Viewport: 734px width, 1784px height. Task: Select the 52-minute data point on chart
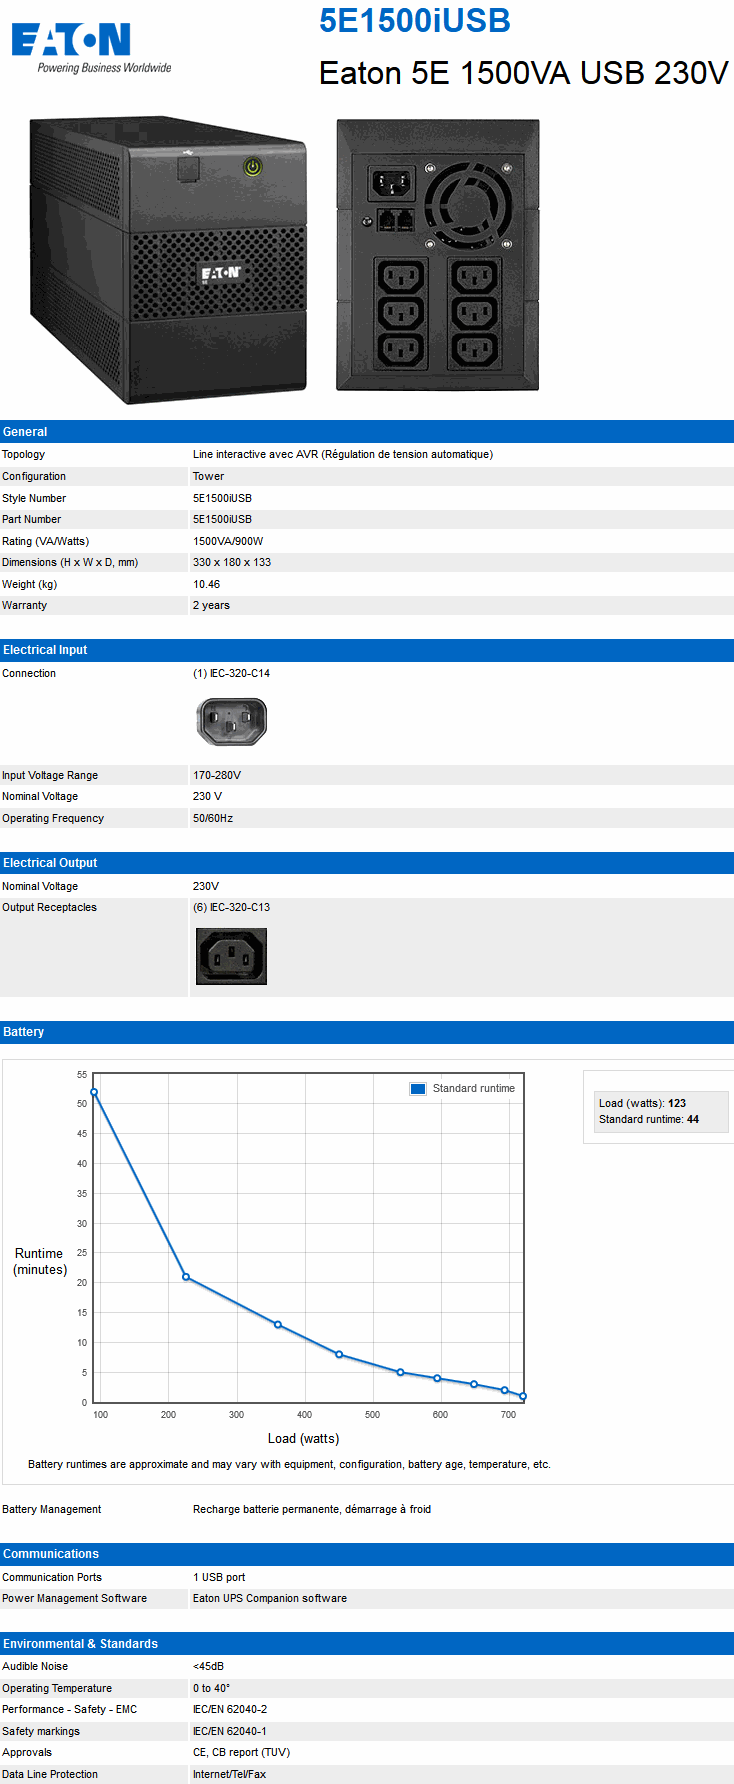94,1092
